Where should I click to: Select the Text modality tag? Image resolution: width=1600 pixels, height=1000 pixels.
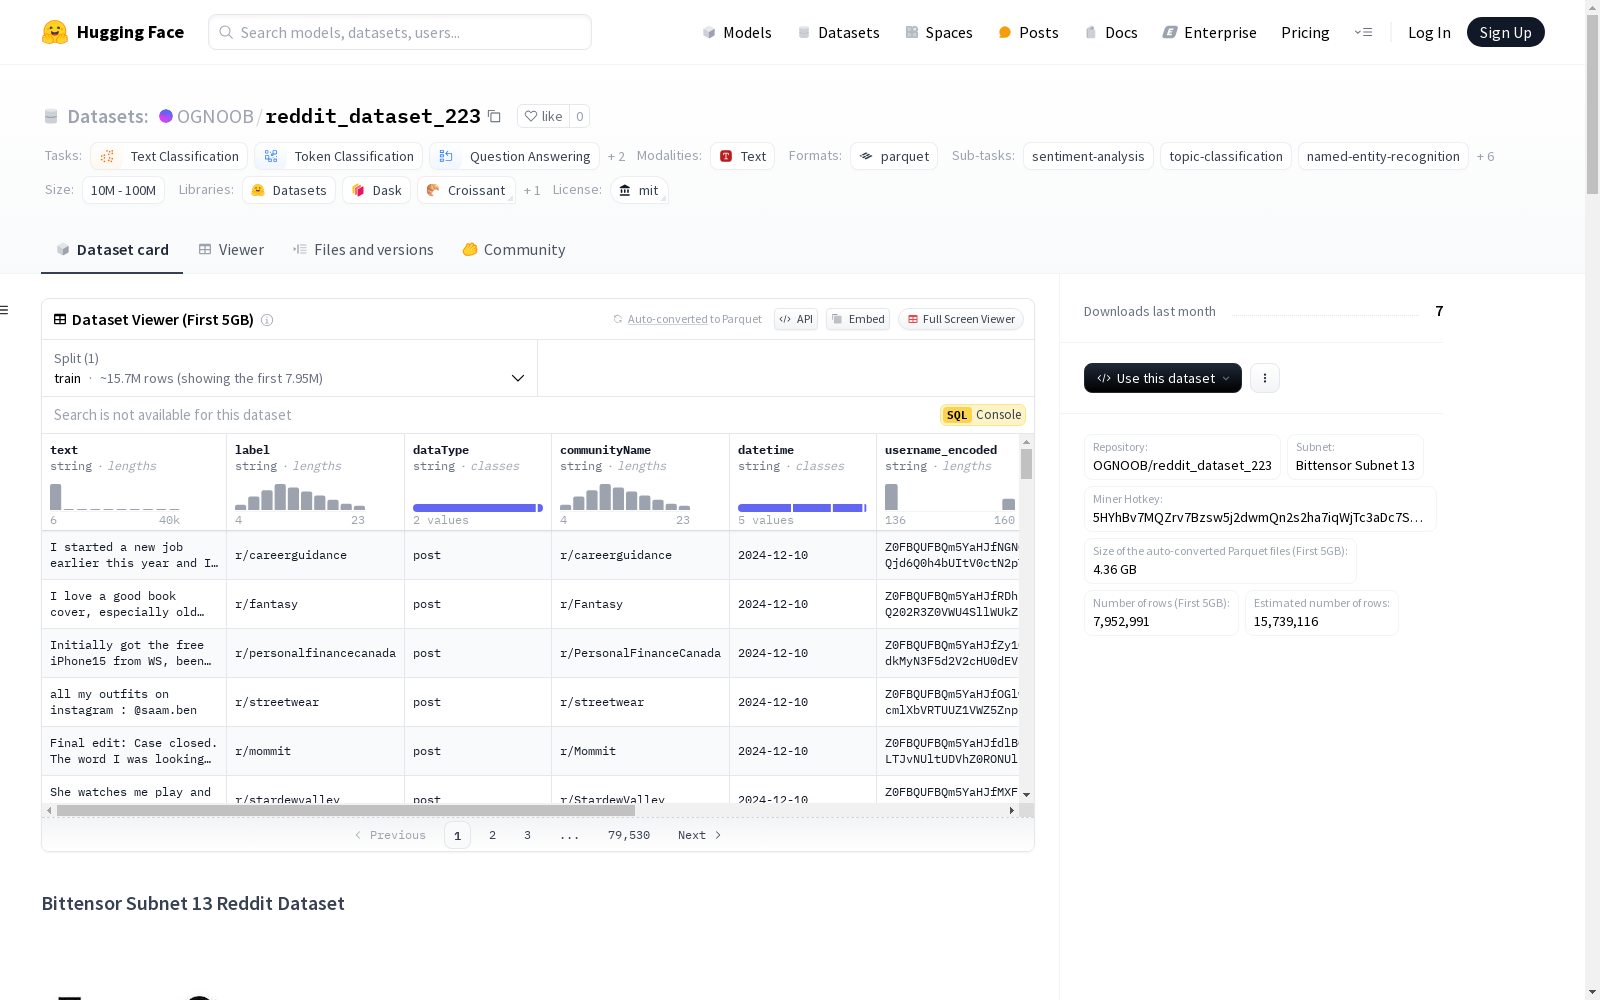(x=743, y=156)
